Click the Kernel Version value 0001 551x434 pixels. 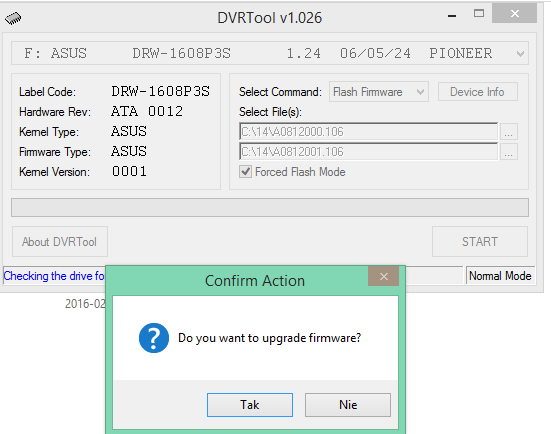tap(129, 171)
